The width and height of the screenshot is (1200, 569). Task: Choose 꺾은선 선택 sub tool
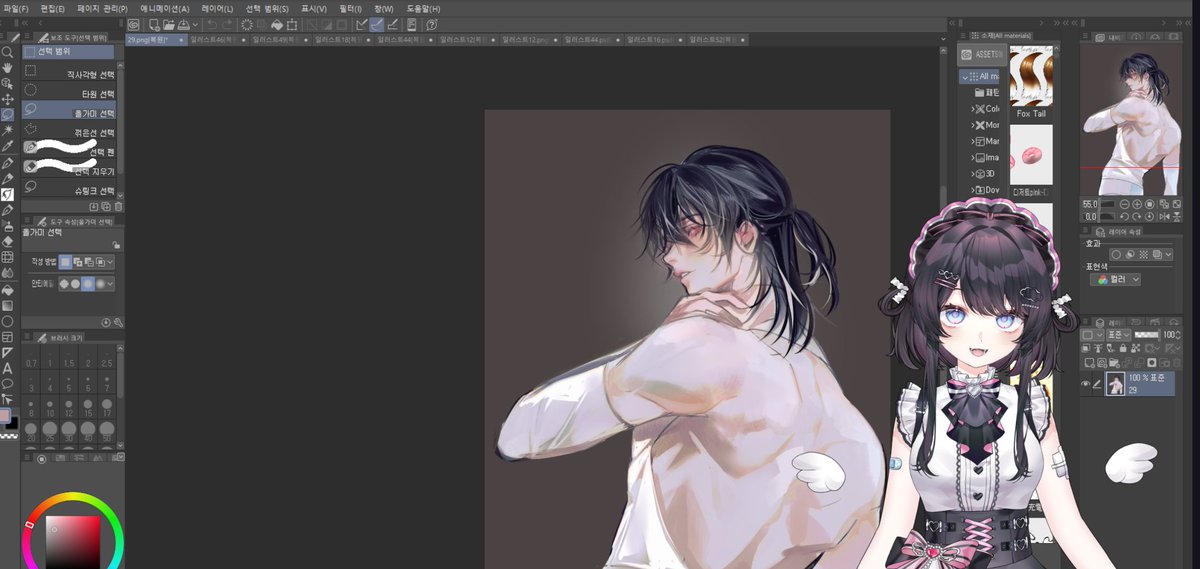tap(69, 132)
